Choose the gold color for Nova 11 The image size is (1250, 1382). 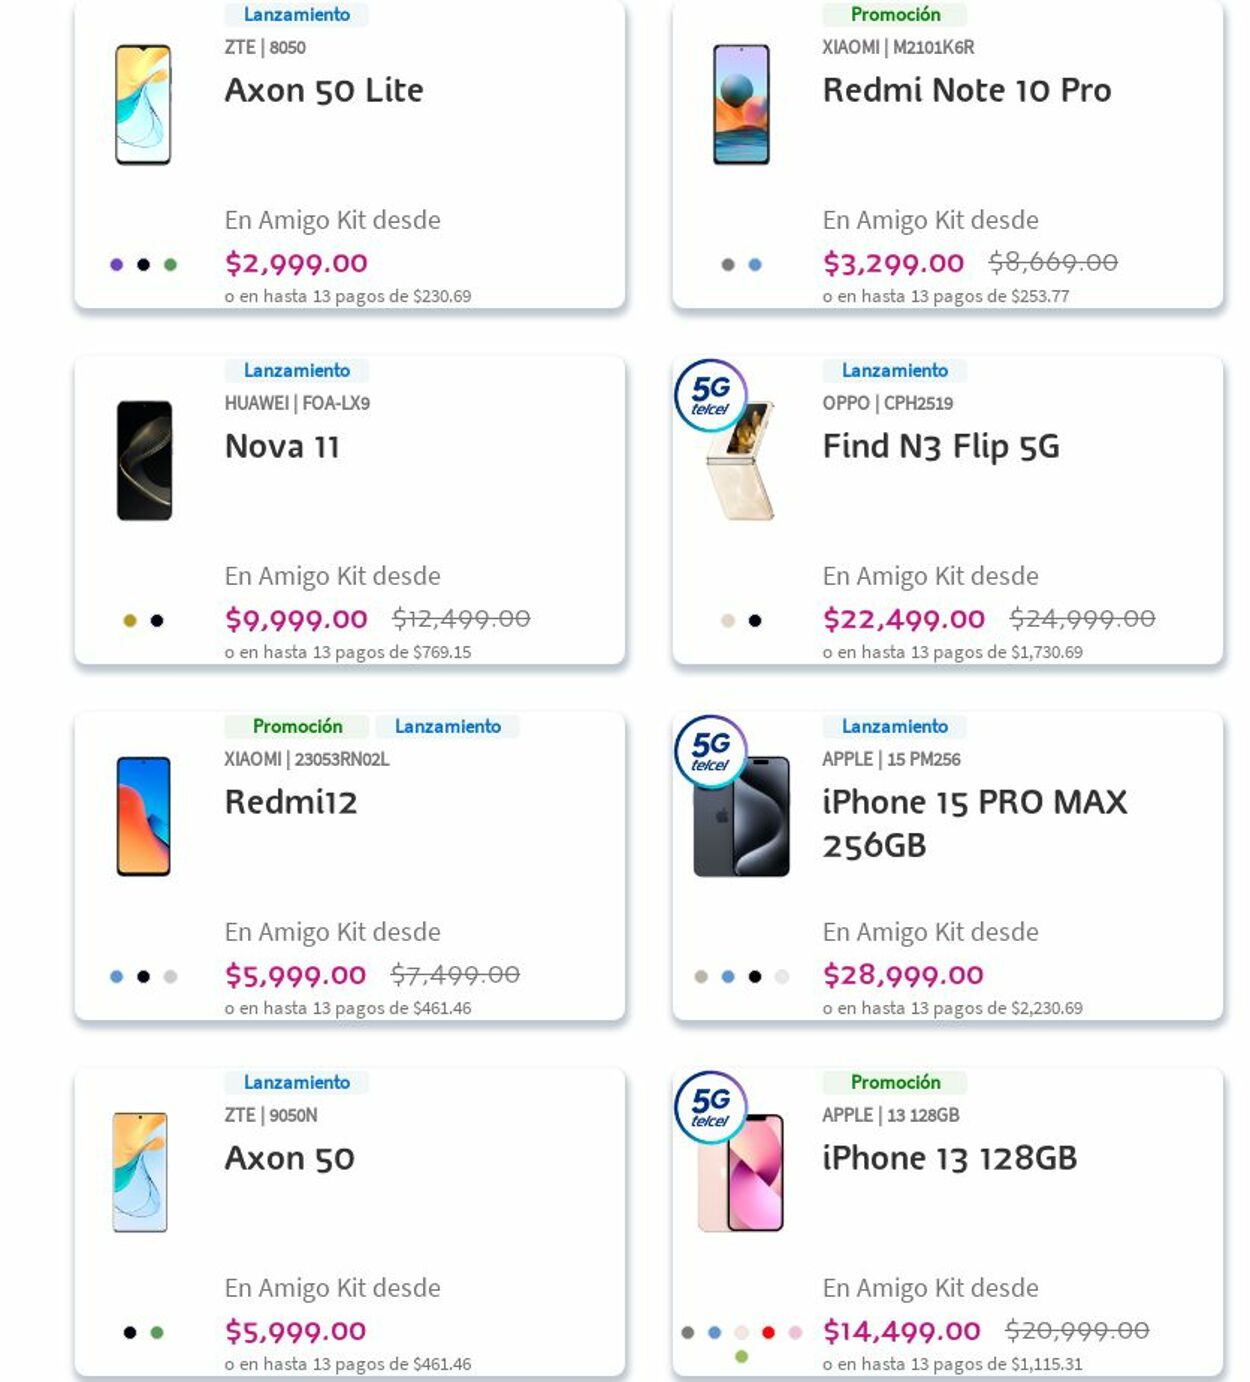[130, 621]
